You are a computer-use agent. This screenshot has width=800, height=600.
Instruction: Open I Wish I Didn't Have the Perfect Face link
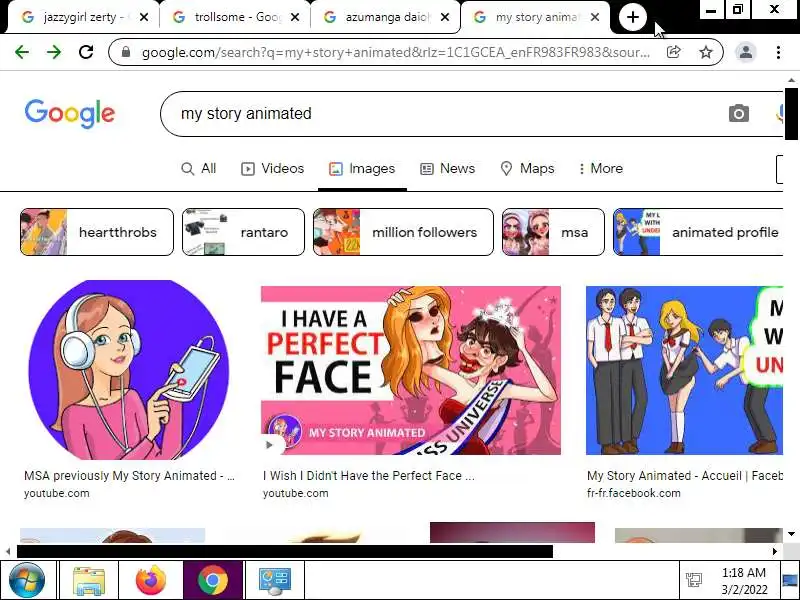point(368,476)
